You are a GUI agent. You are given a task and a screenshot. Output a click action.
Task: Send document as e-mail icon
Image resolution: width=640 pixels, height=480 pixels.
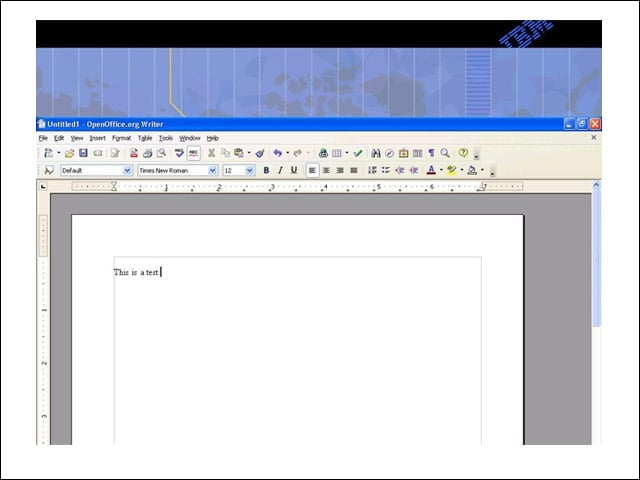(x=98, y=153)
